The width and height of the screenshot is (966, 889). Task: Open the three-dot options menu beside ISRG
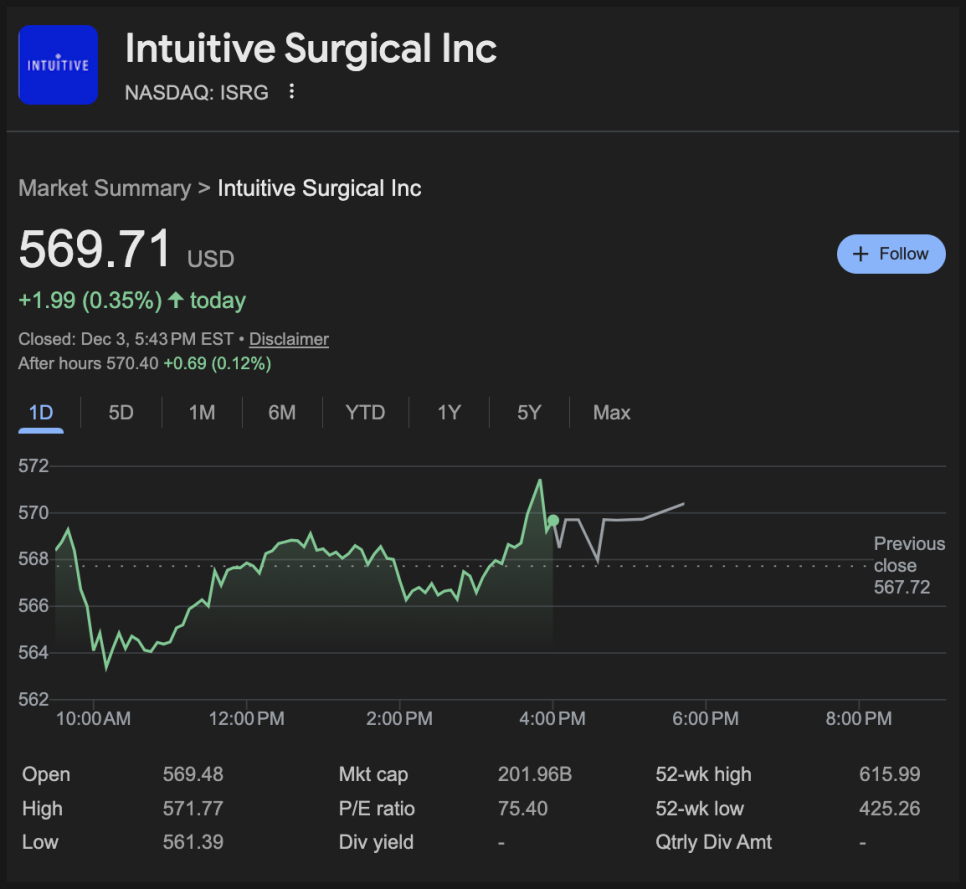292,92
